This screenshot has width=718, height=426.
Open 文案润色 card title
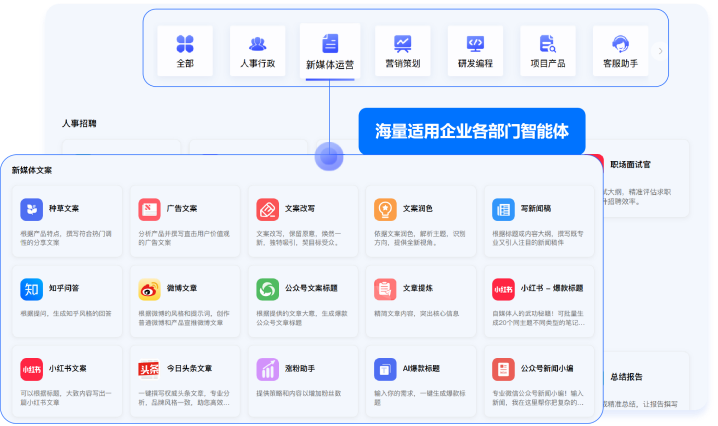pyautogui.click(x=418, y=208)
